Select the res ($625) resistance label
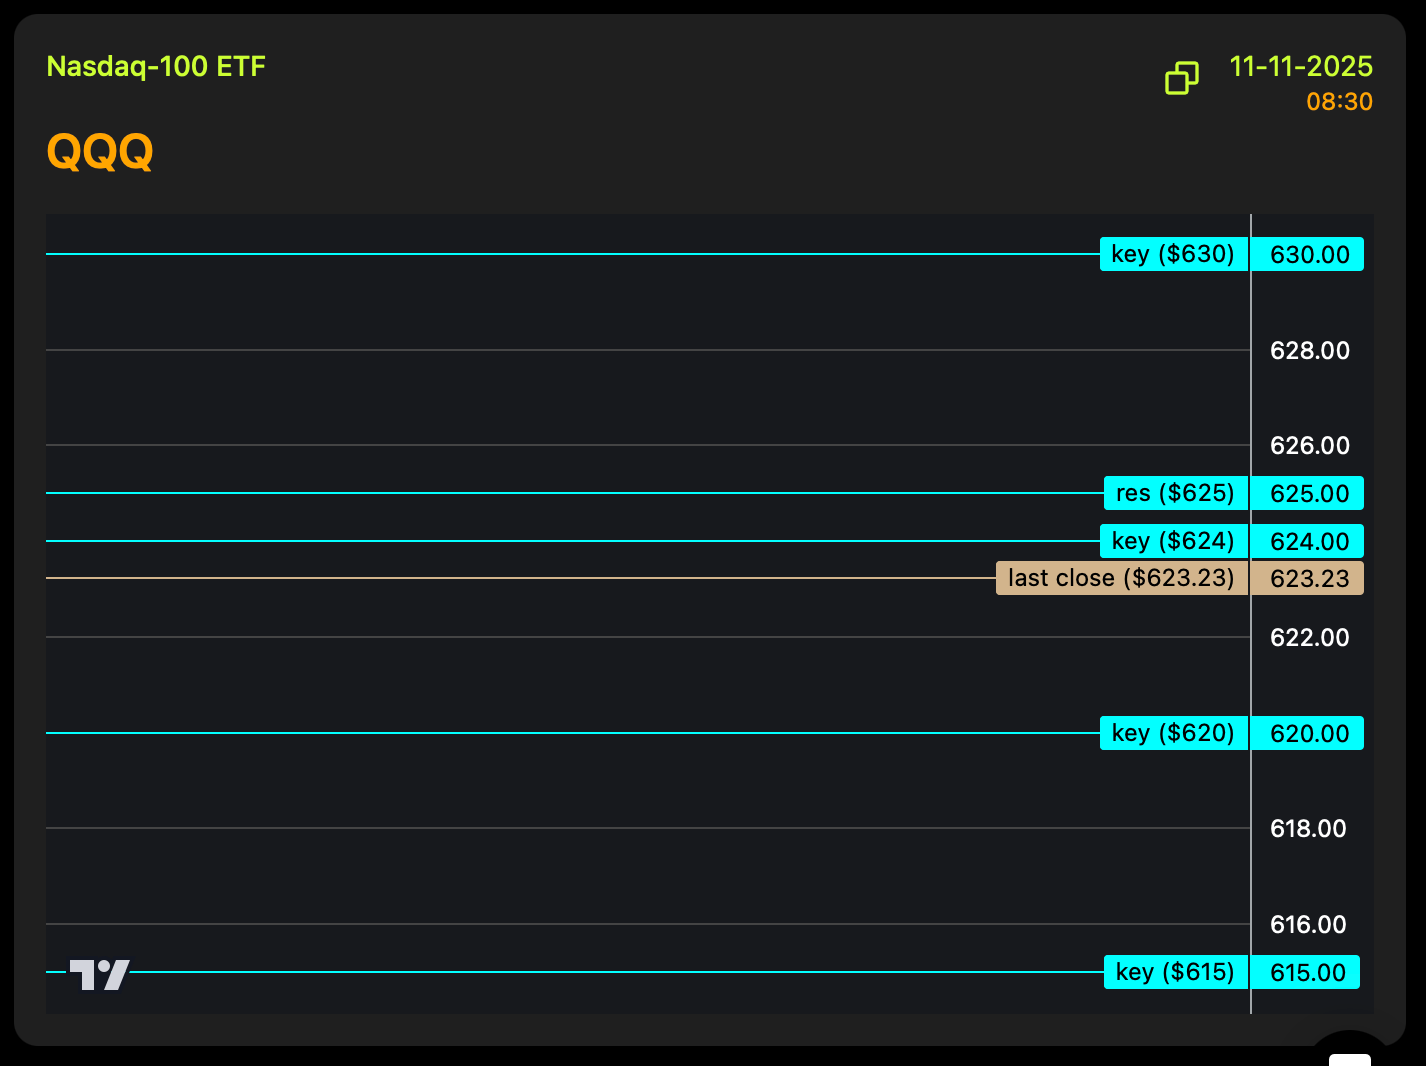This screenshot has width=1426, height=1066. coord(1175,493)
